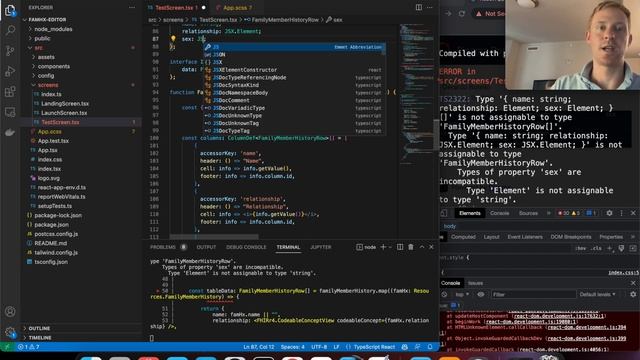This screenshot has height=360, width=640.
Task: Switch to the OUTPUT panel tab
Action: coord(206,247)
